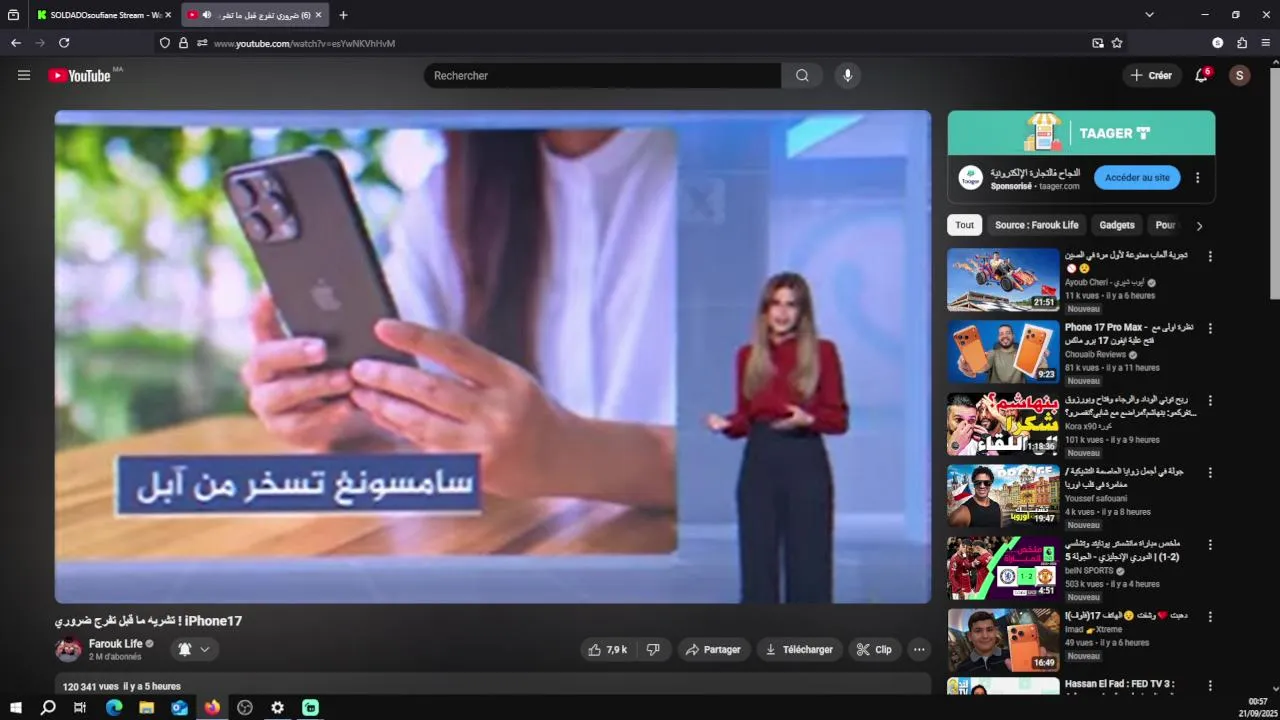Go back with browser back arrow
Screen dimensions: 1280x720
[x=16, y=43]
